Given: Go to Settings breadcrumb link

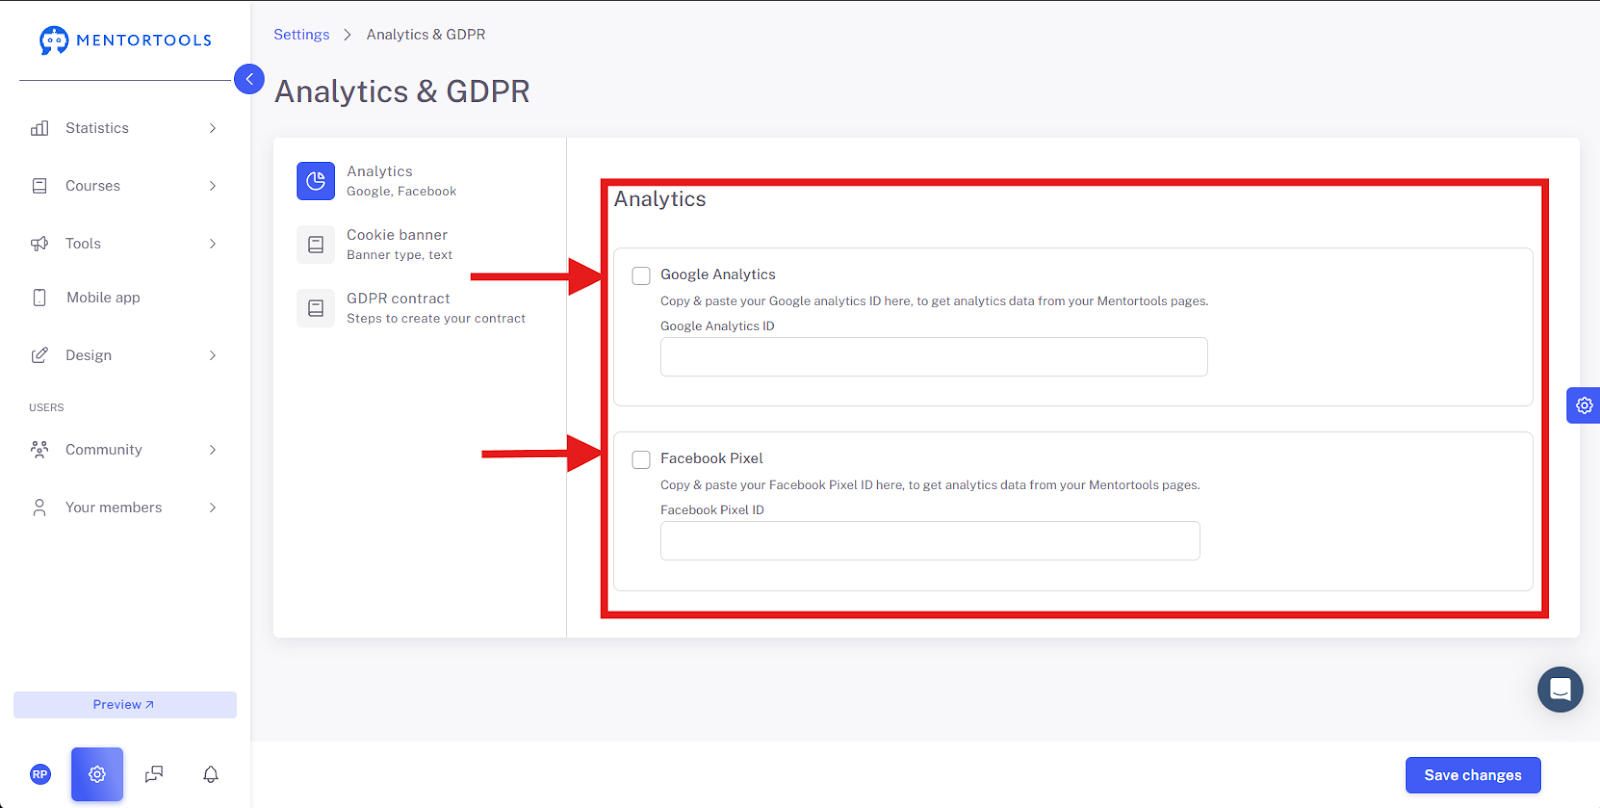Looking at the screenshot, I should pyautogui.click(x=302, y=35).
